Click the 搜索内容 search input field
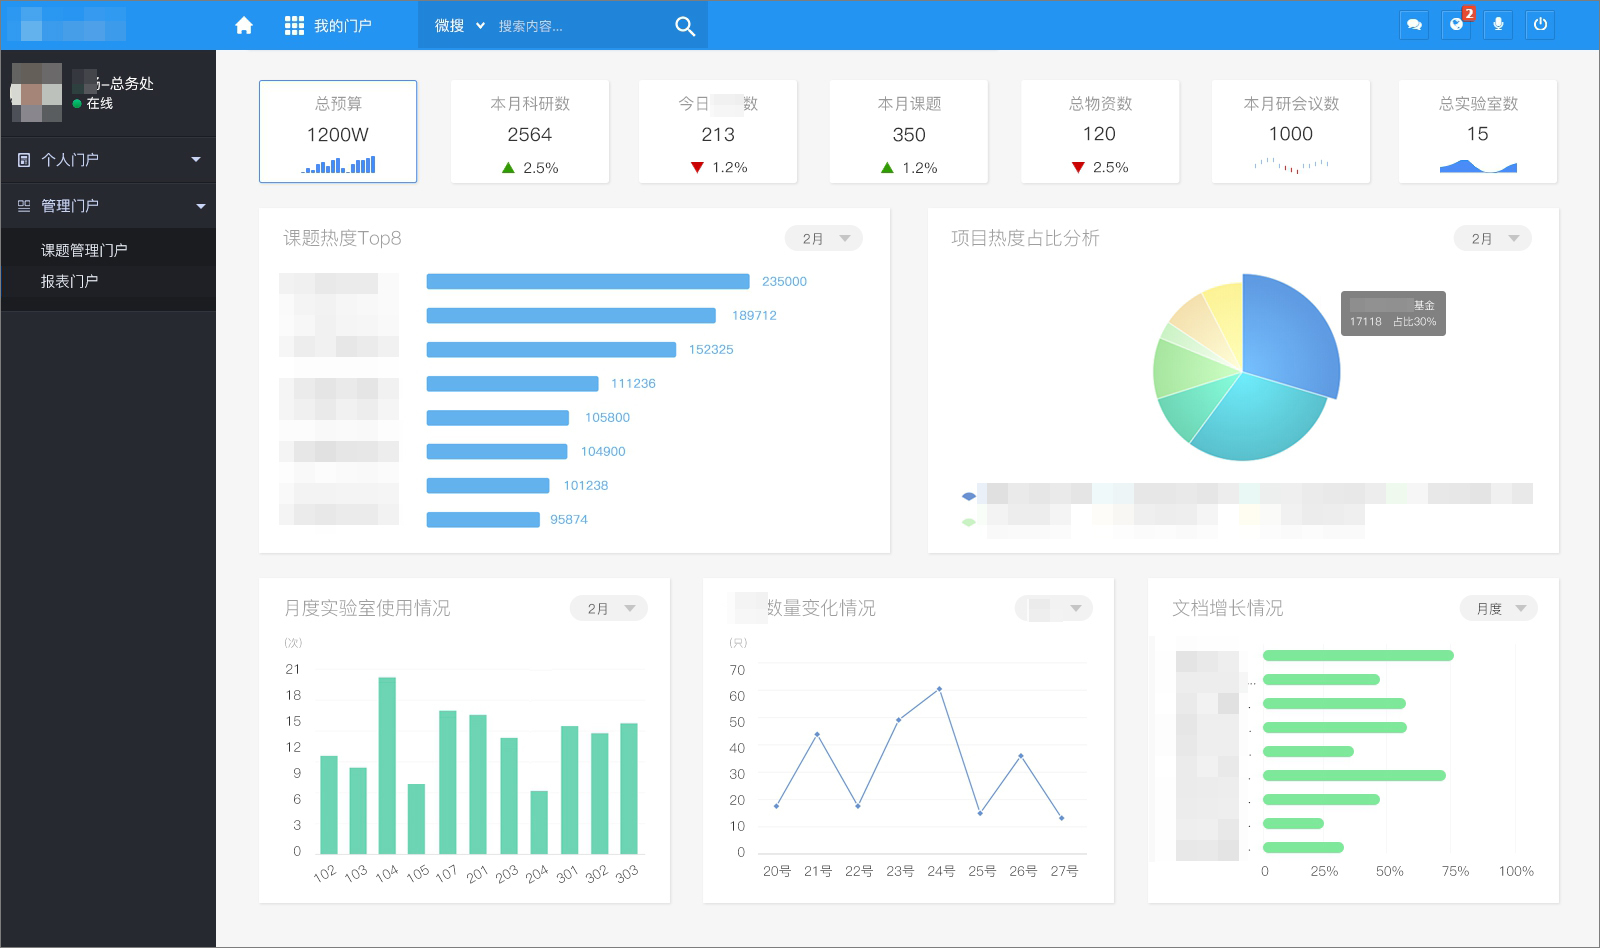This screenshot has height=948, width=1600. click(x=580, y=26)
